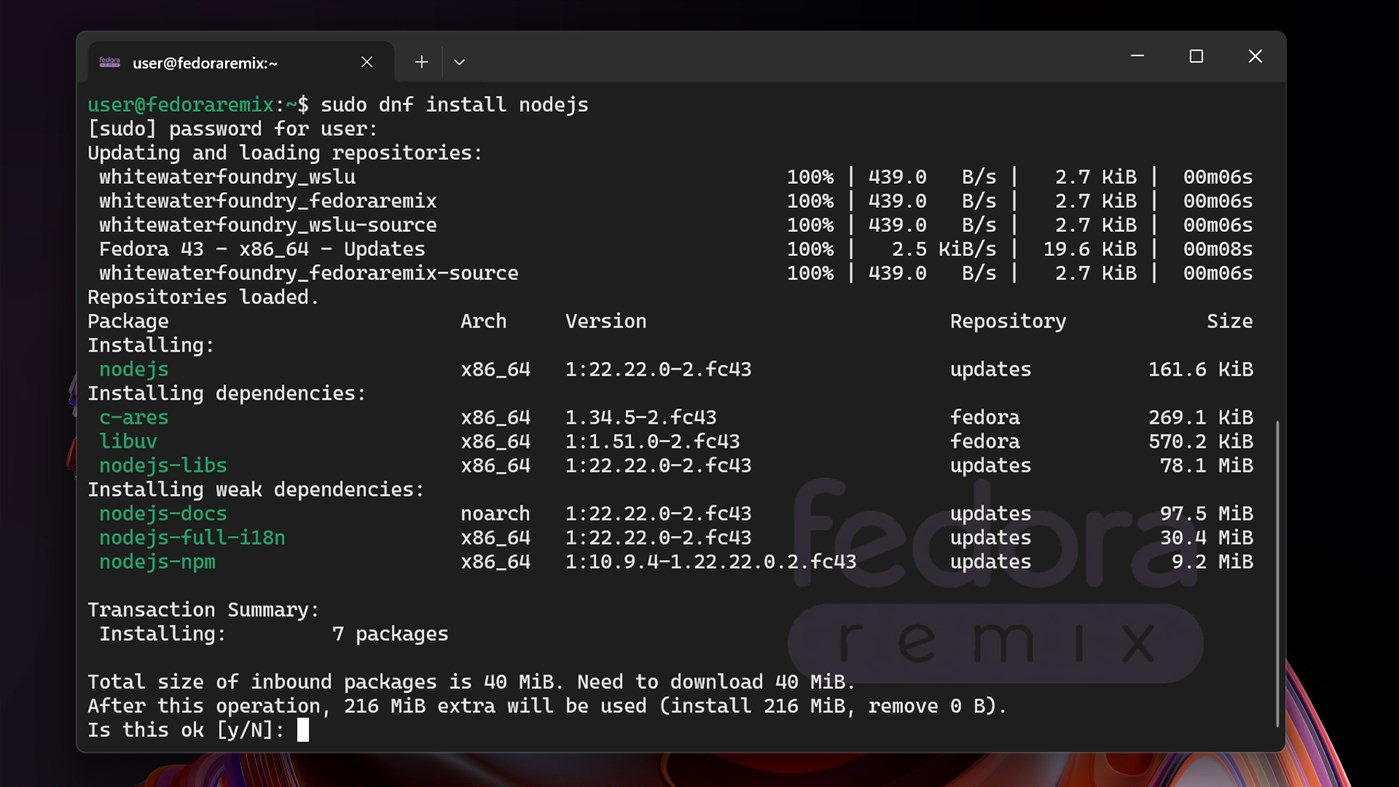
Task: Close the user@fedoraremix:~ tab
Action: (x=366, y=61)
